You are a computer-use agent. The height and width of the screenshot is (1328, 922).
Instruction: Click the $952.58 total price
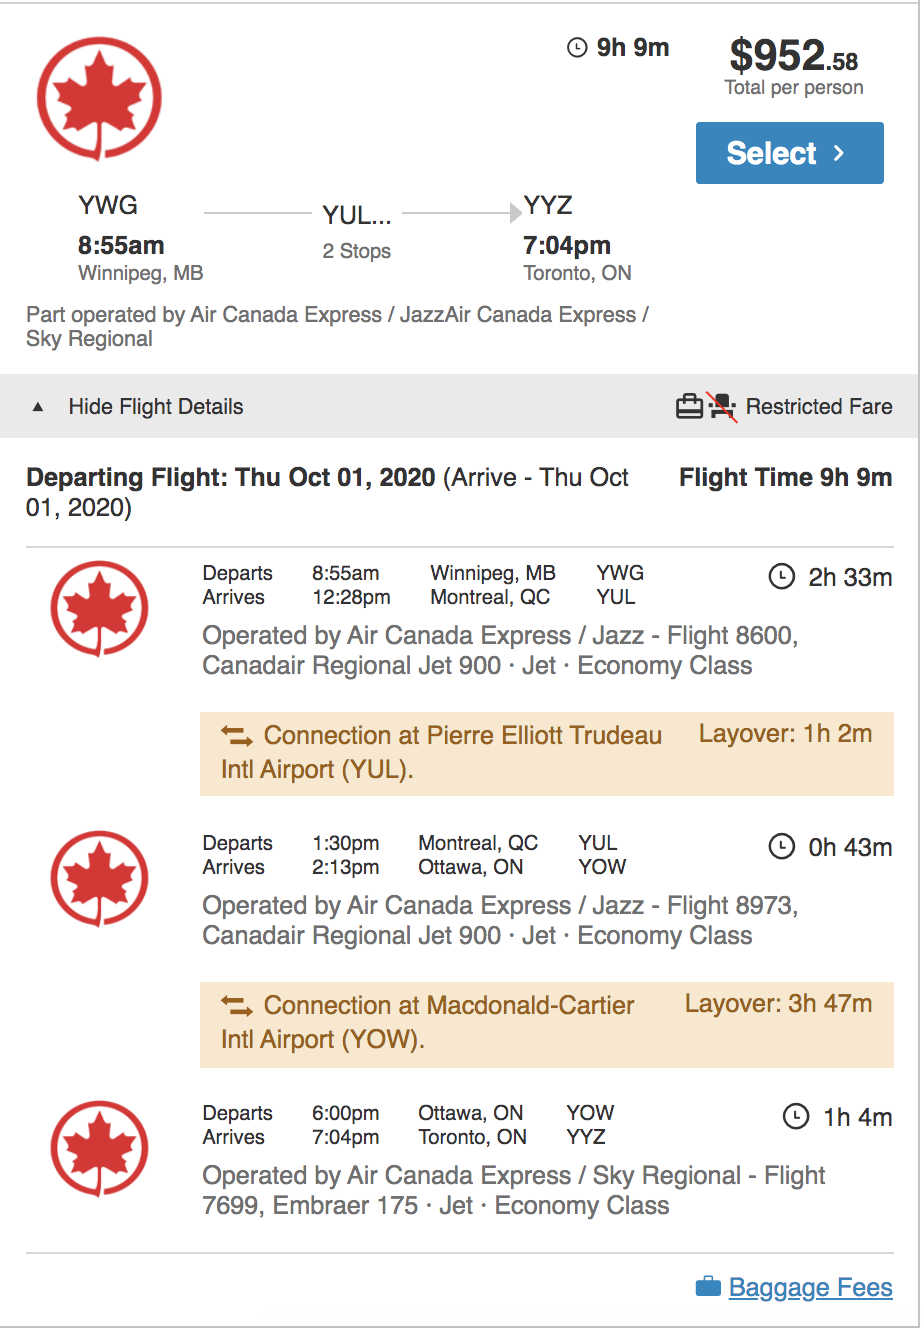(x=793, y=56)
